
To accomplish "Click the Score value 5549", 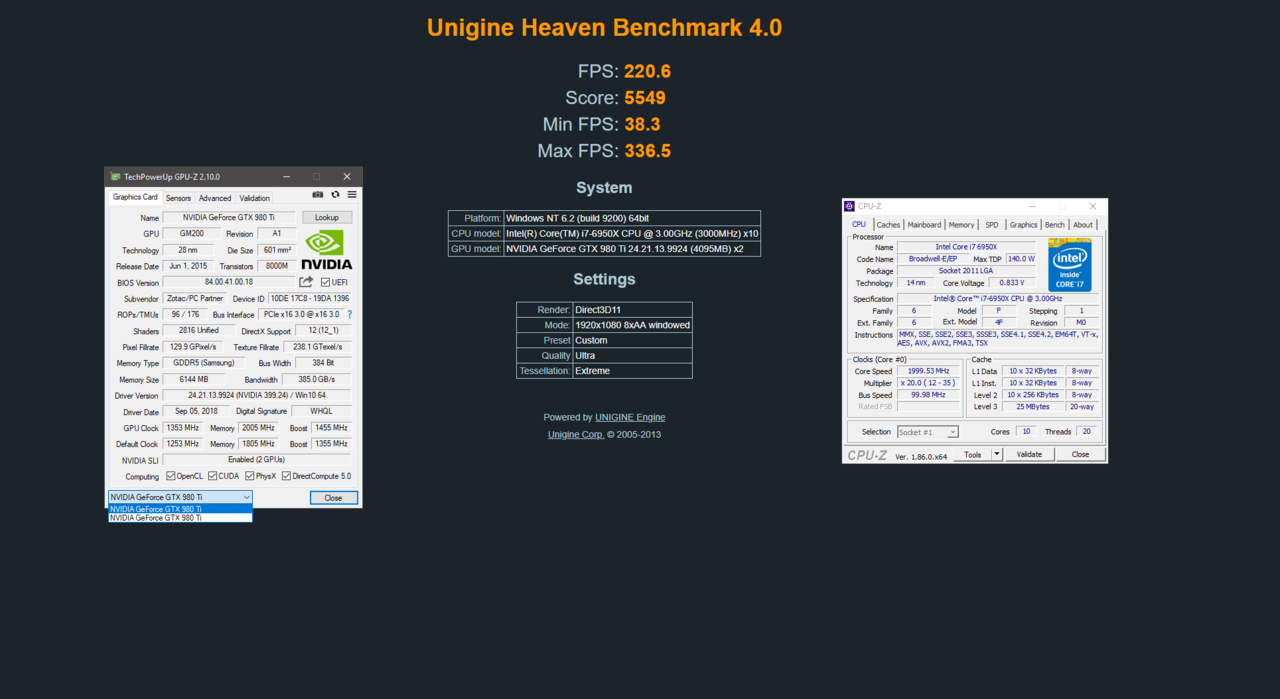I will tap(645, 98).
